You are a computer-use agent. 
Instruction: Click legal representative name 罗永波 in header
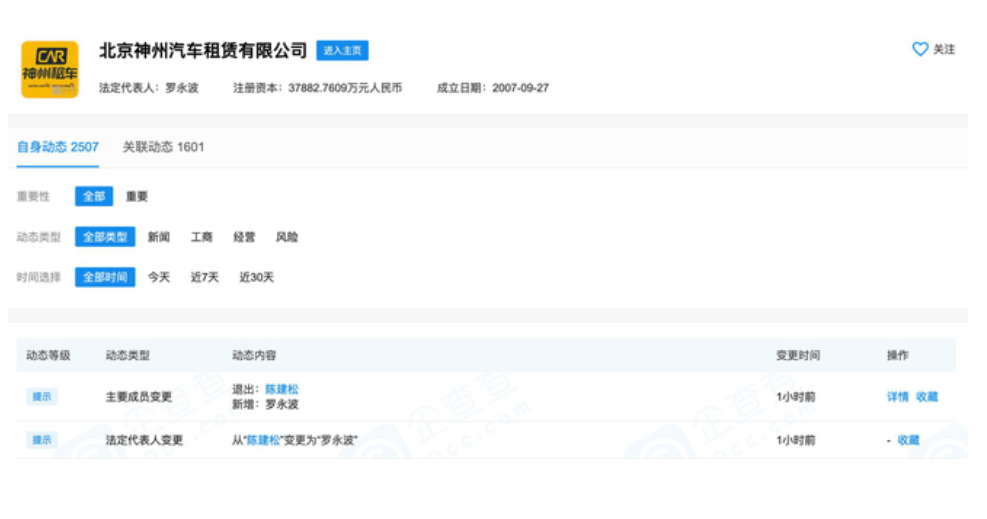(x=182, y=88)
